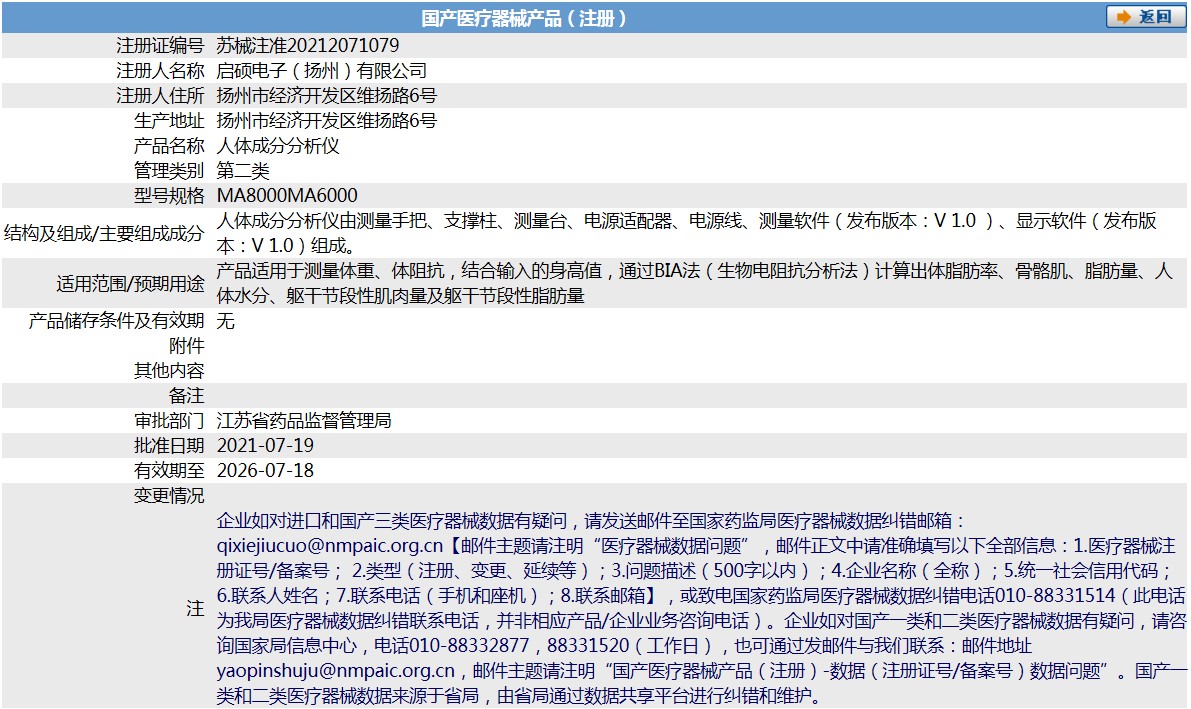Screen dimensions: 1191x709
Task: Click the 审批部门 label
Action: 169,421
